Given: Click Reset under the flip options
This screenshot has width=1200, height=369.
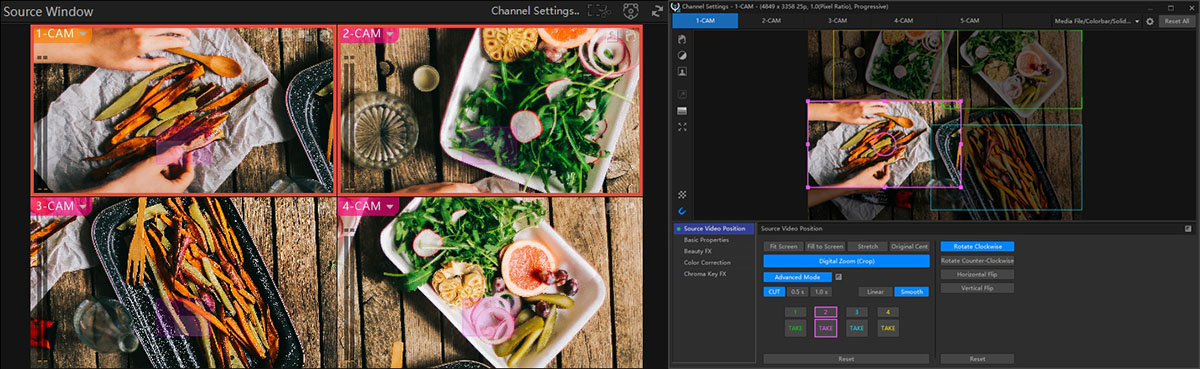Looking at the screenshot, I should pos(977,358).
